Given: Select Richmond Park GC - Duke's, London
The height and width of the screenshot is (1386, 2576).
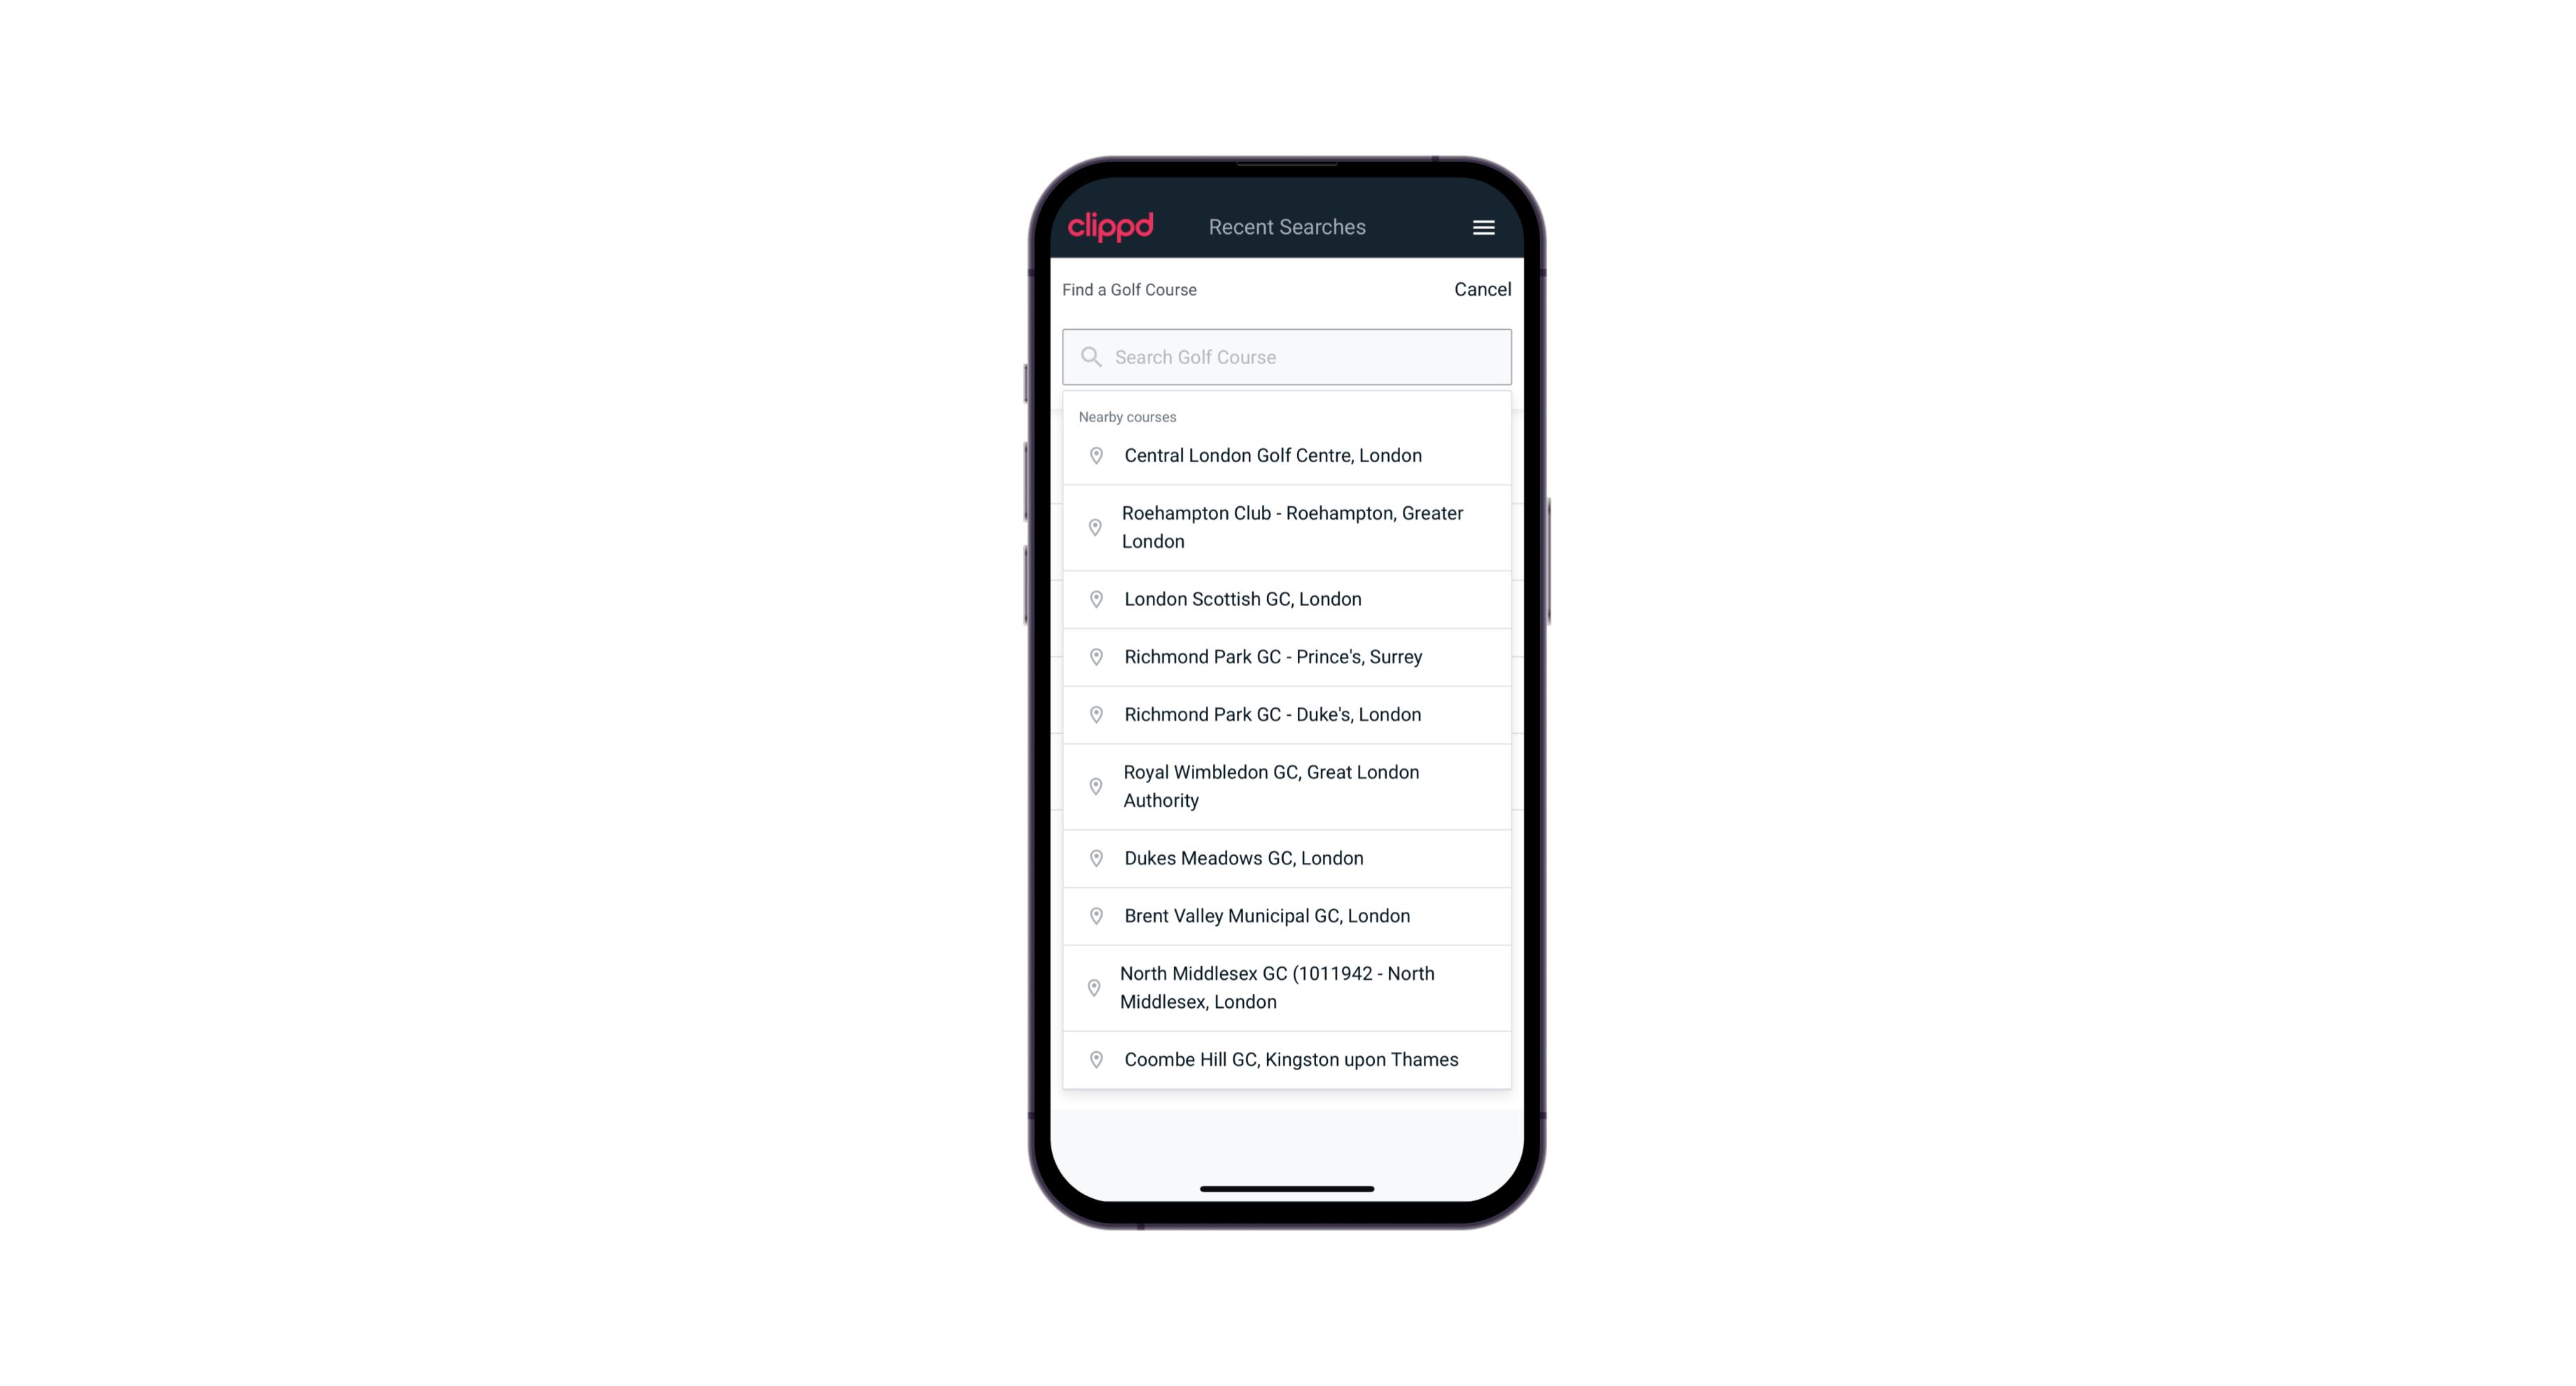Looking at the screenshot, I should pyautogui.click(x=1287, y=714).
